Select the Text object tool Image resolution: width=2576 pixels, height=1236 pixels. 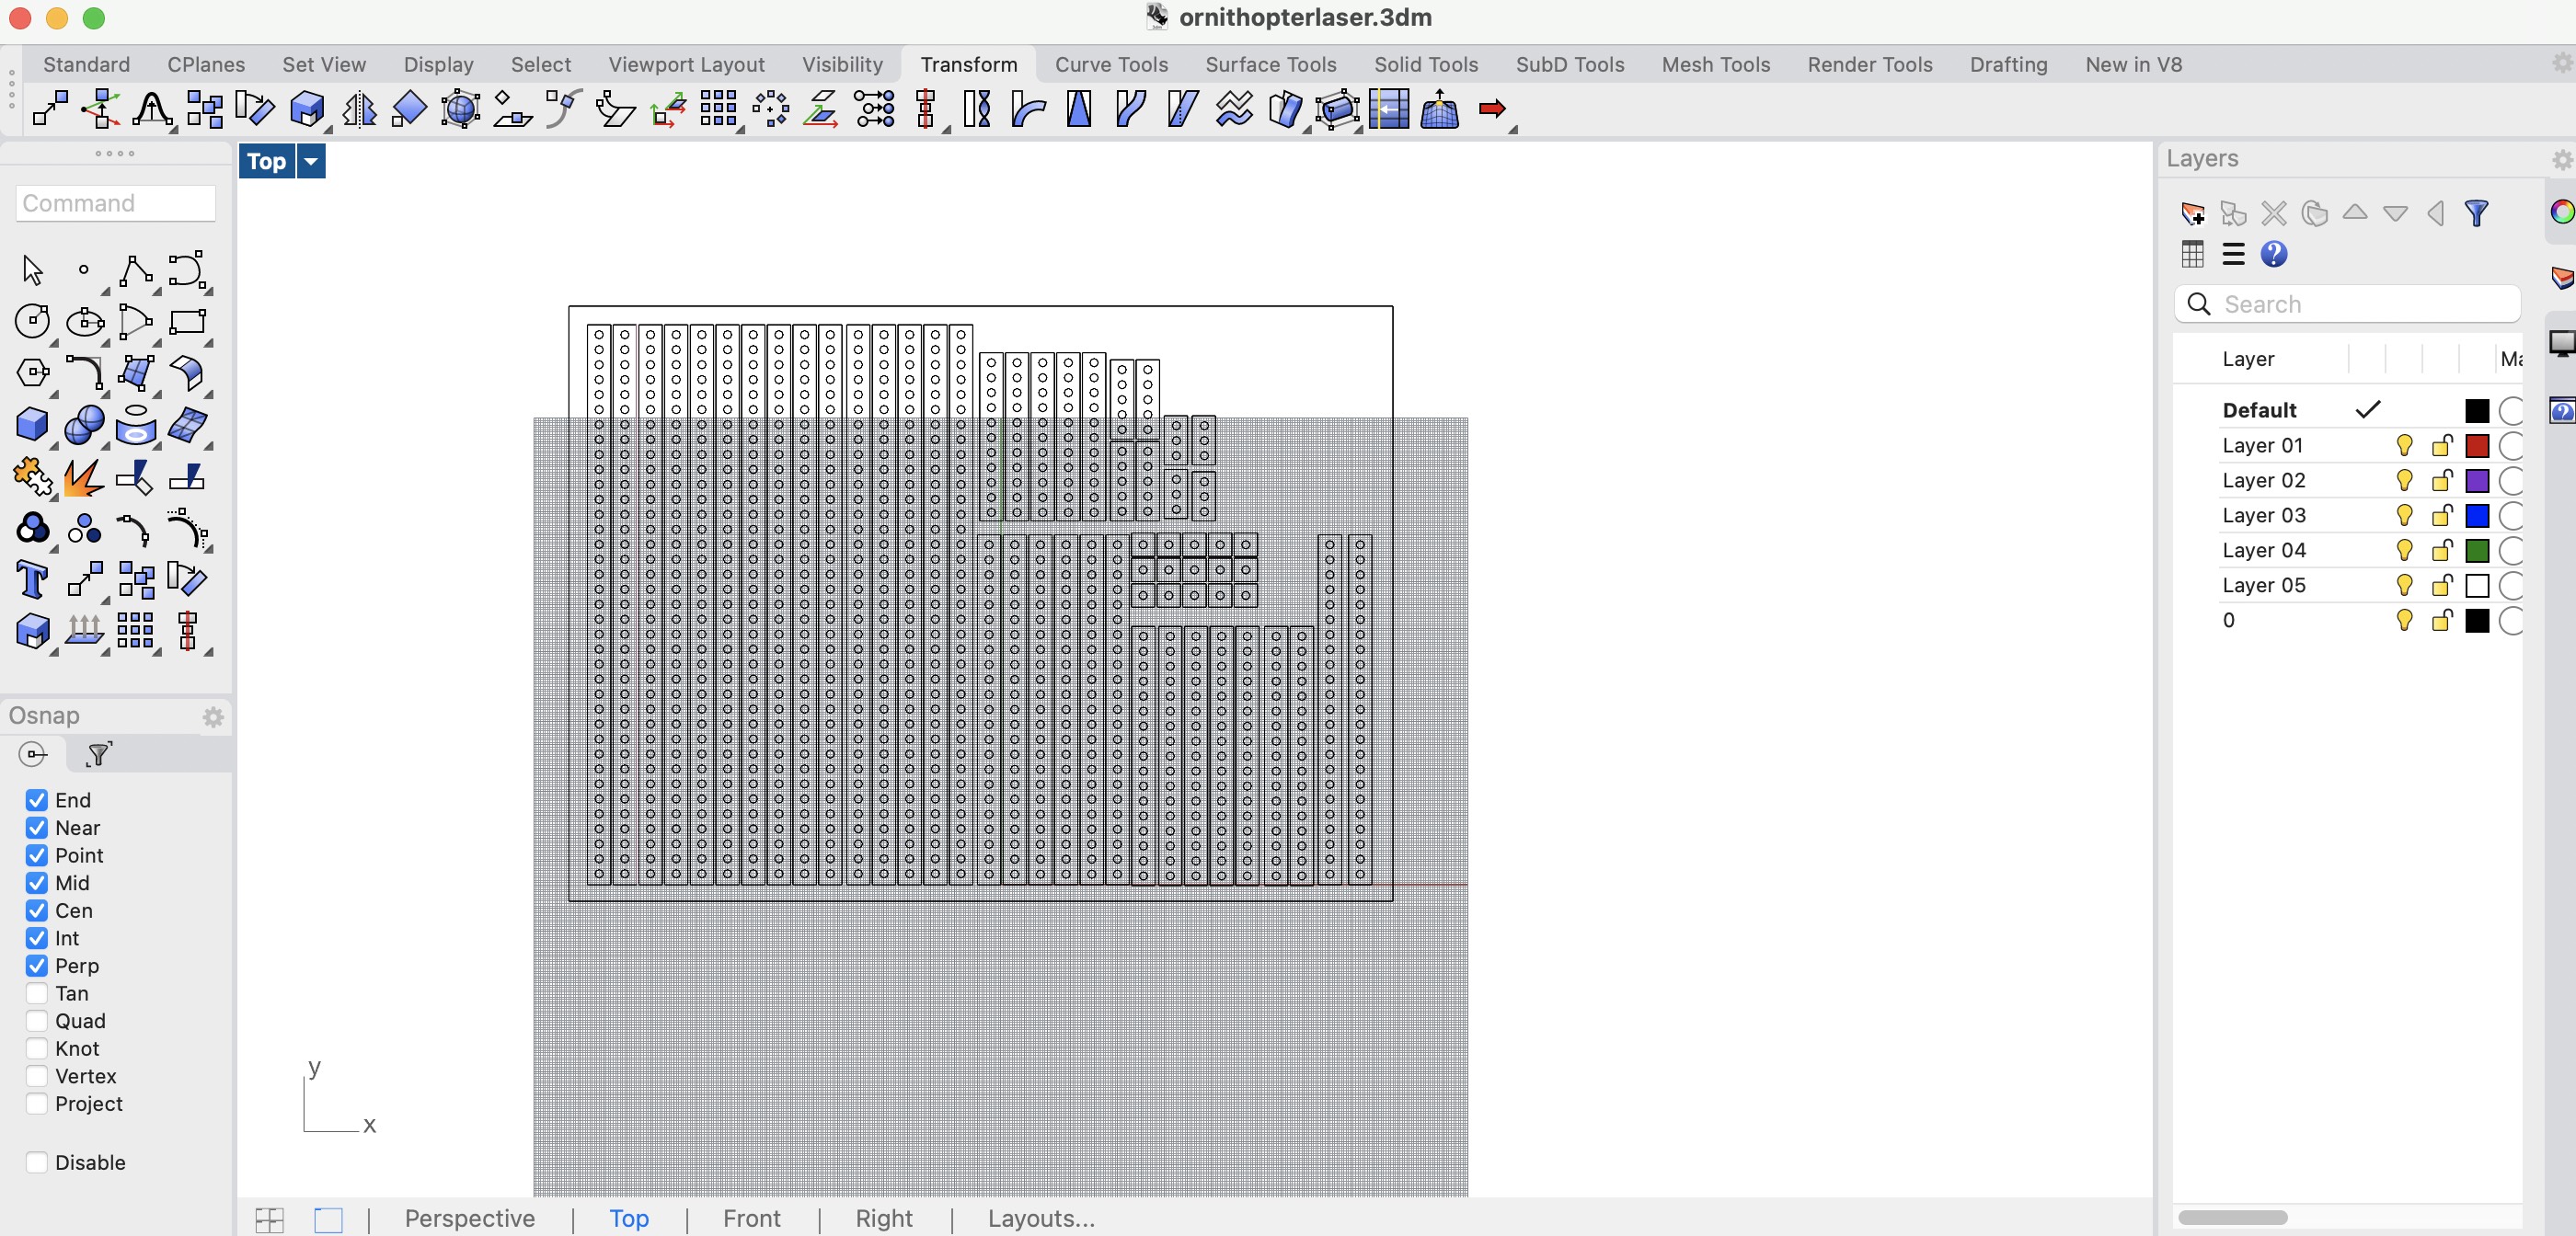(x=32, y=579)
